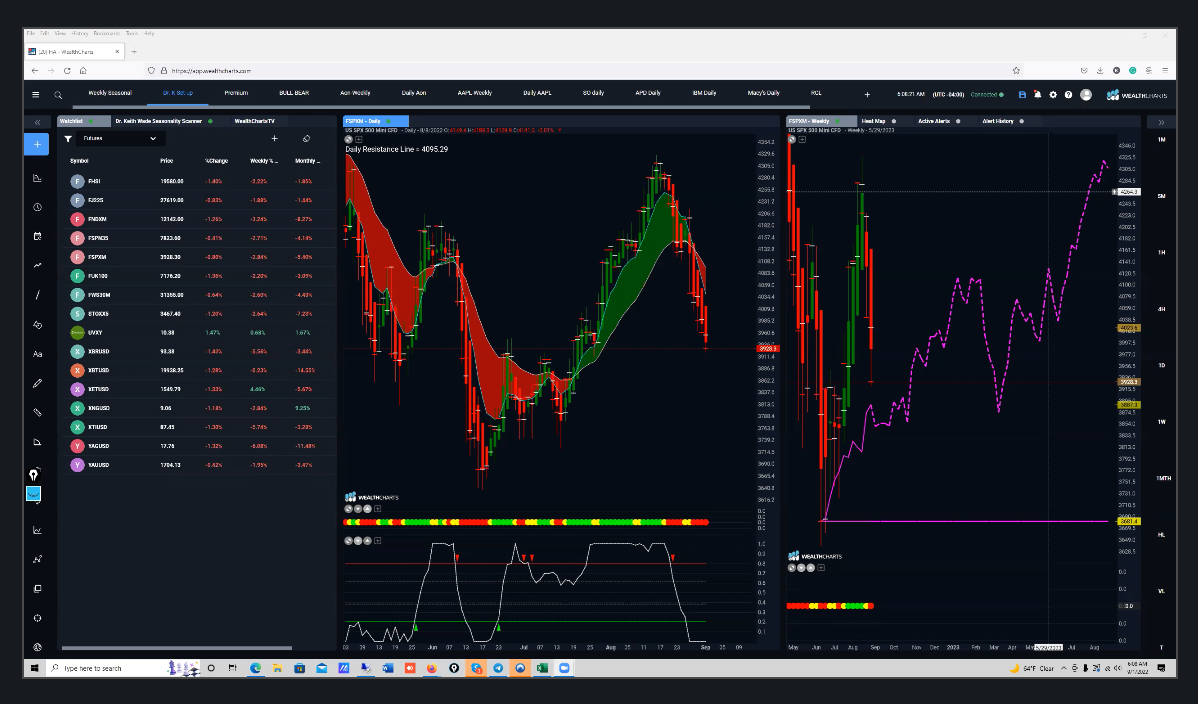
Task: Click the FSPXM - Weekly chart tab
Action: (x=821, y=122)
